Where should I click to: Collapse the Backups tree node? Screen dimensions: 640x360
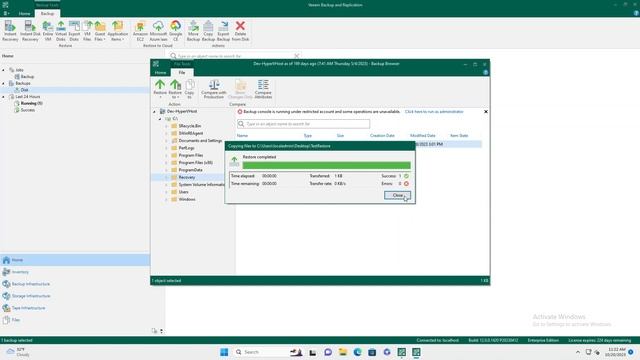(x=4, y=83)
